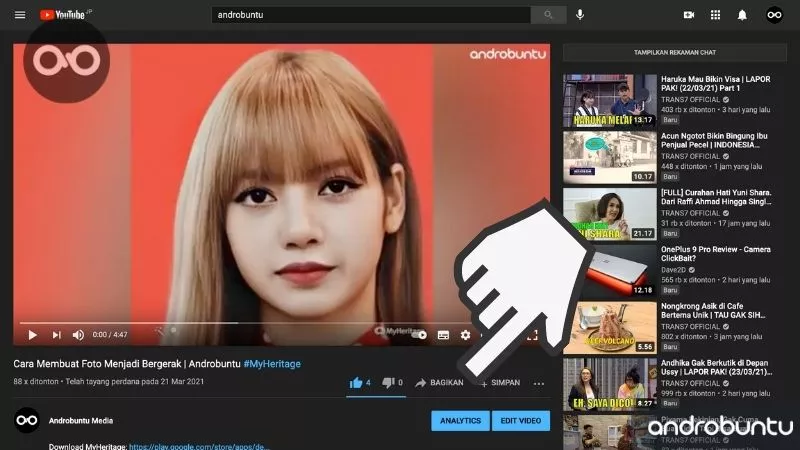The width and height of the screenshot is (800, 450).
Task: Enter full screen mode
Action: tap(532, 335)
